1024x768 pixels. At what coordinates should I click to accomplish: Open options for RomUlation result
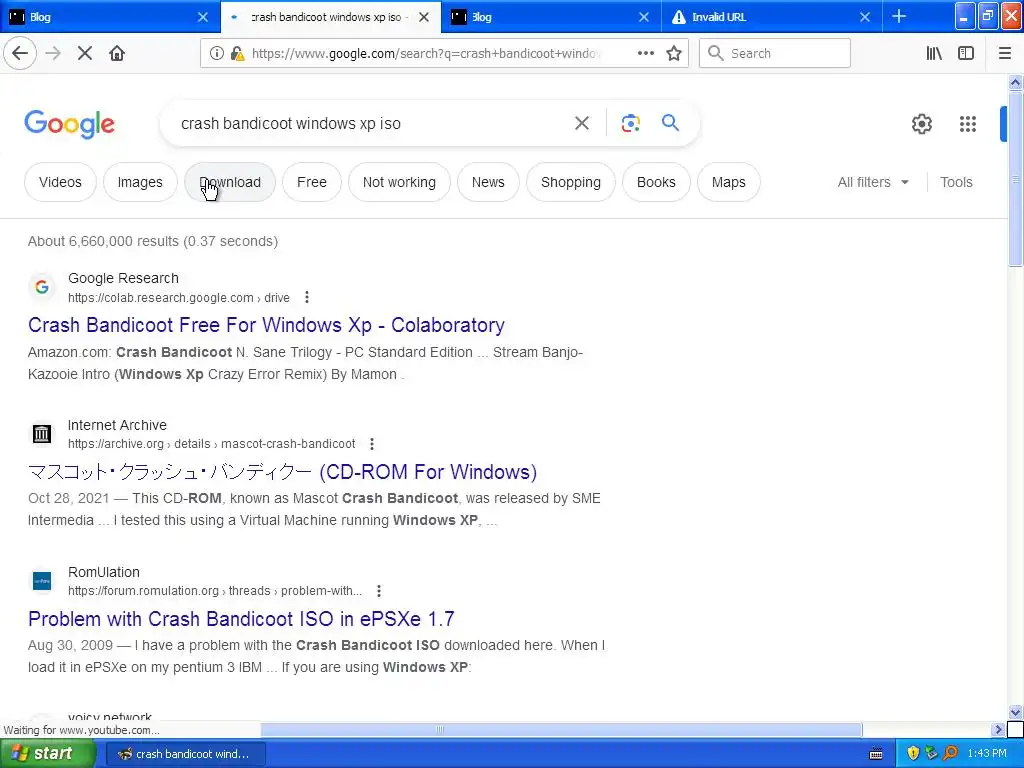pyautogui.click(x=379, y=591)
